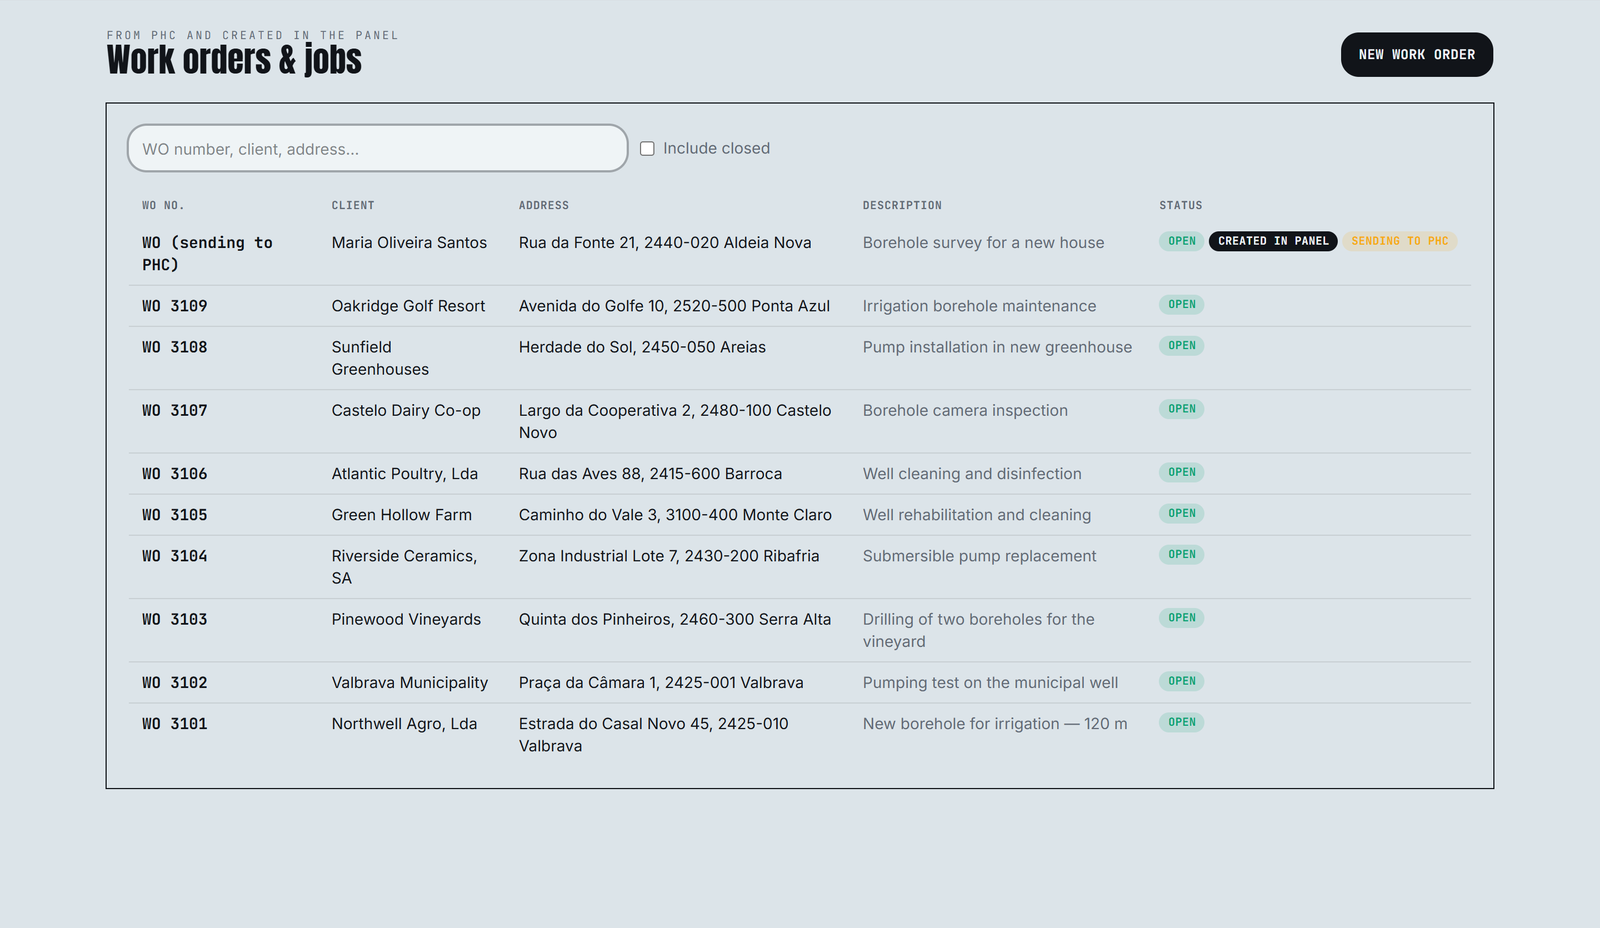The height and width of the screenshot is (928, 1600).
Task: Click the DESCRIPTION column header
Action: tap(902, 205)
